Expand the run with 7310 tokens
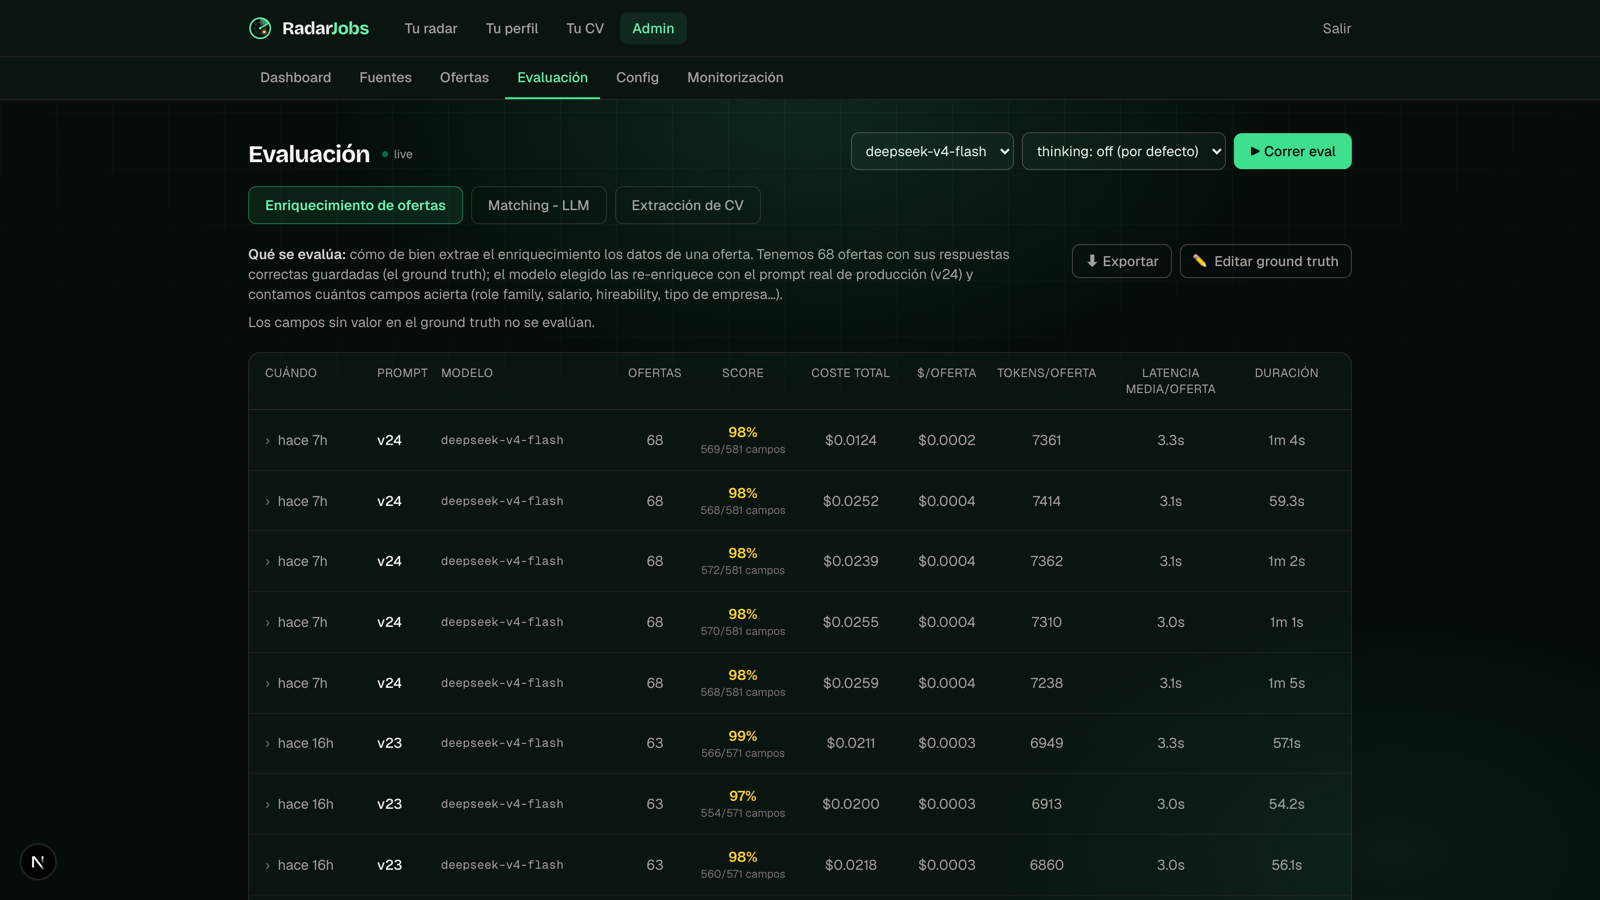Viewport: 1600px width, 900px height. [267, 623]
